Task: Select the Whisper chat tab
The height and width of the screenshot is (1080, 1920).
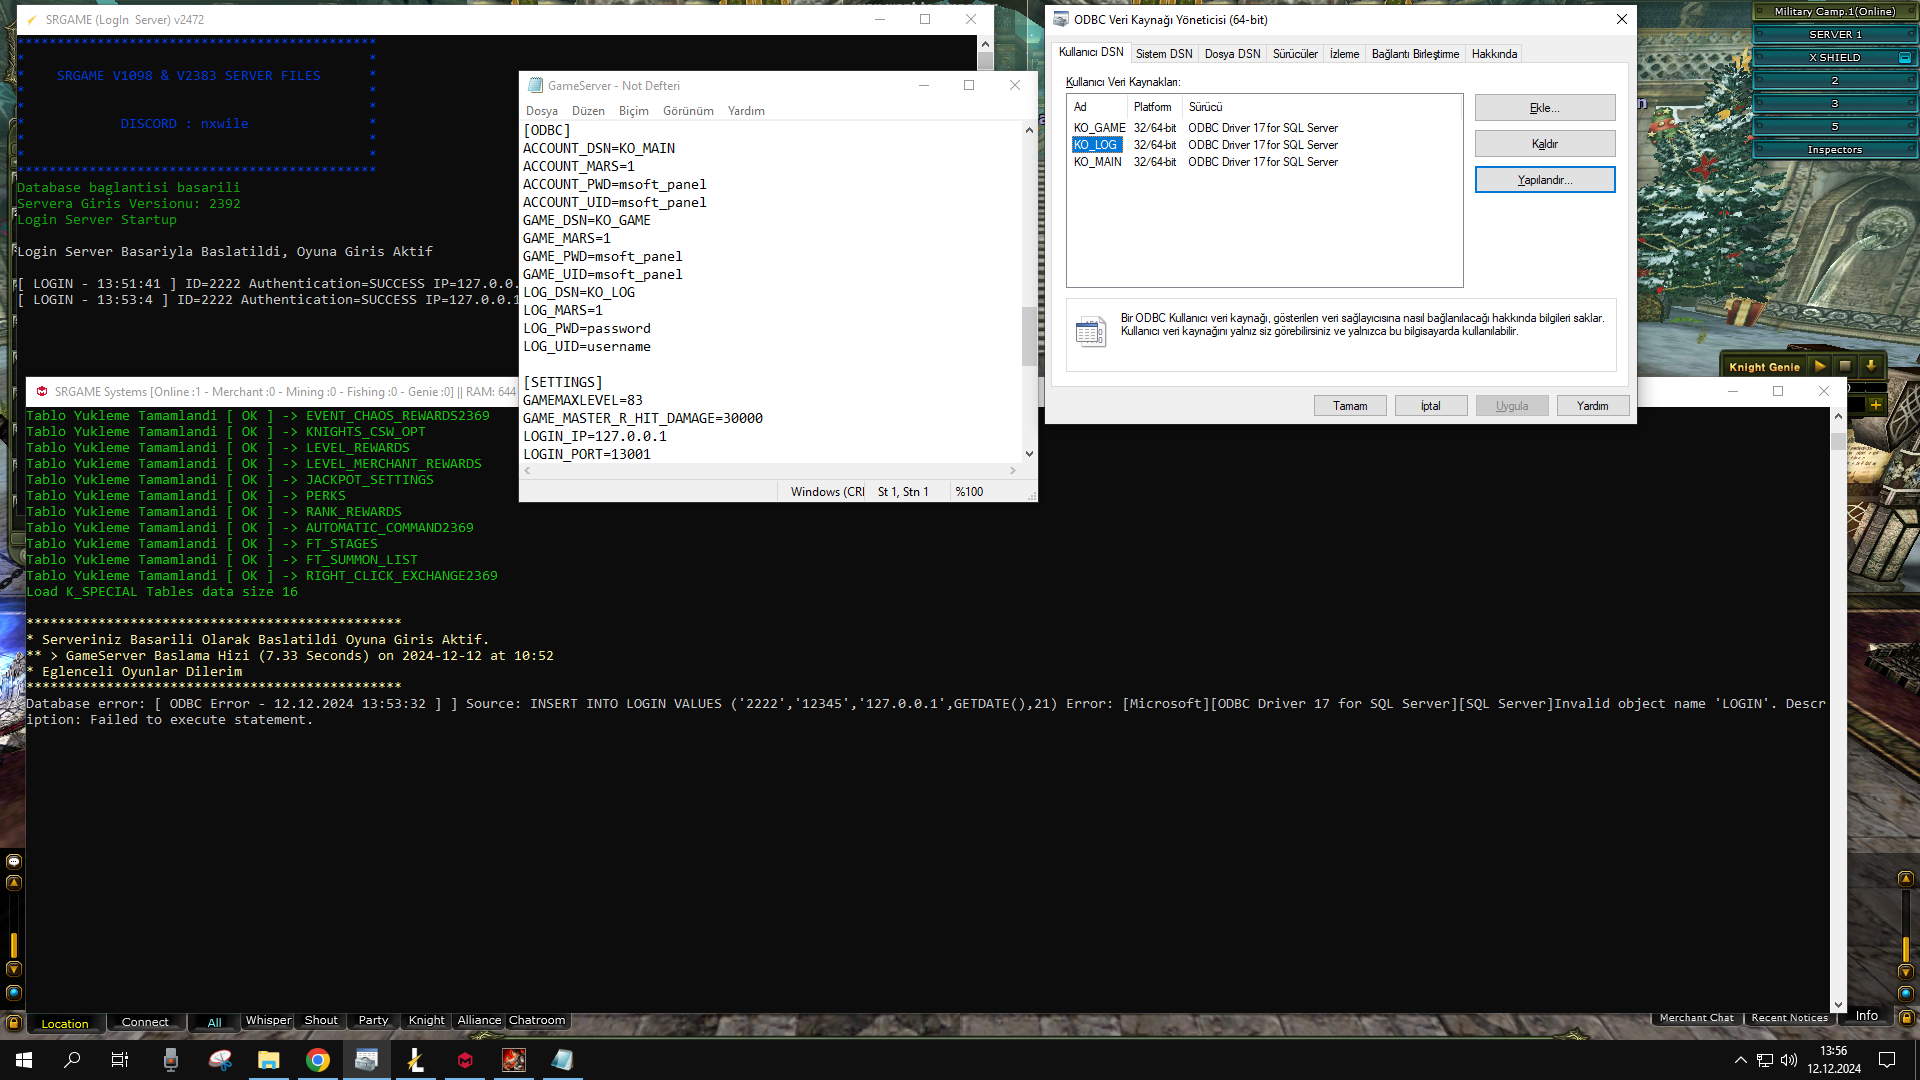Action: click(268, 1020)
